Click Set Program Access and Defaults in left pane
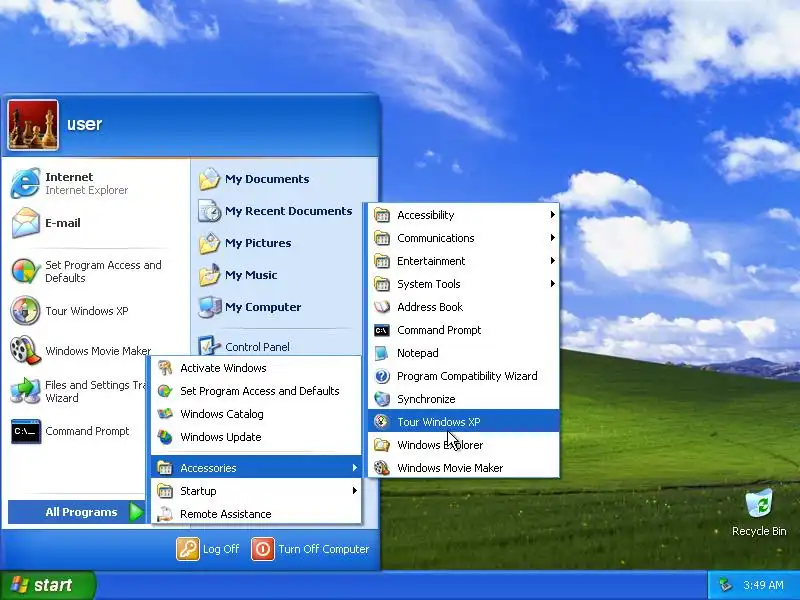 click(97, 271)
